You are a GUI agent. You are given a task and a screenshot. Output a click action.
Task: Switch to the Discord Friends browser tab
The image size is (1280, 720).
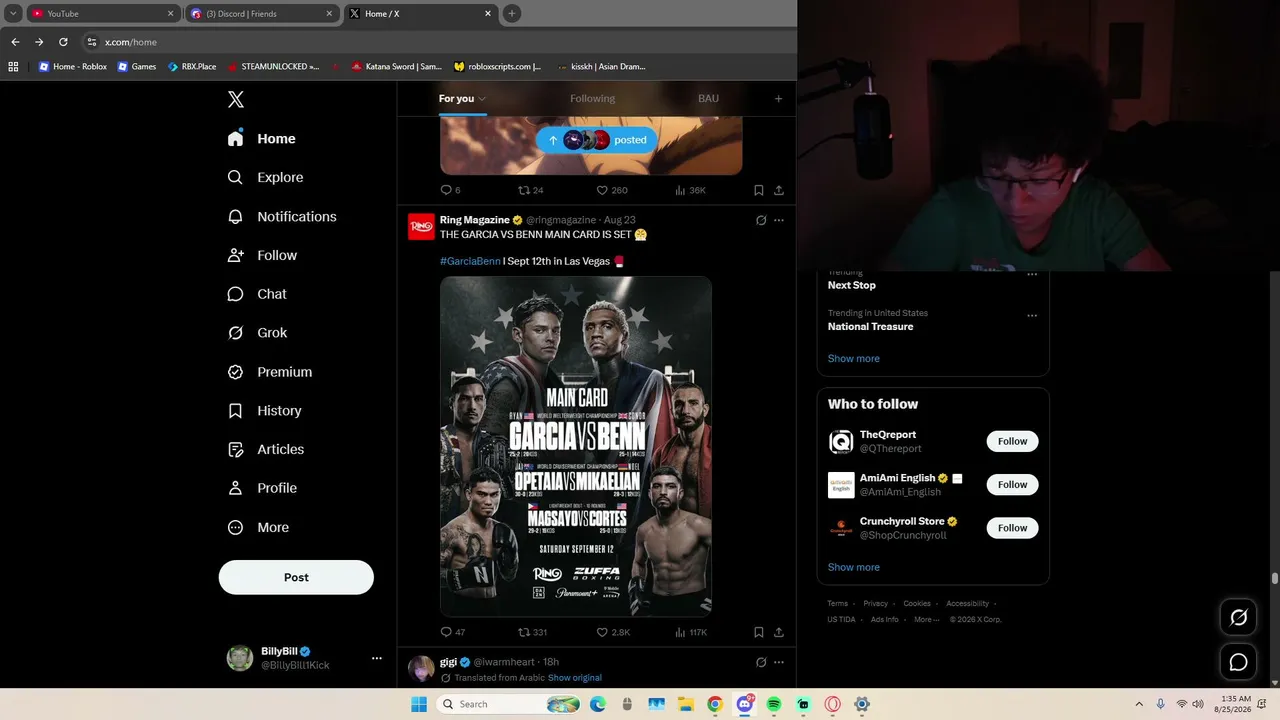pos(262,14)
